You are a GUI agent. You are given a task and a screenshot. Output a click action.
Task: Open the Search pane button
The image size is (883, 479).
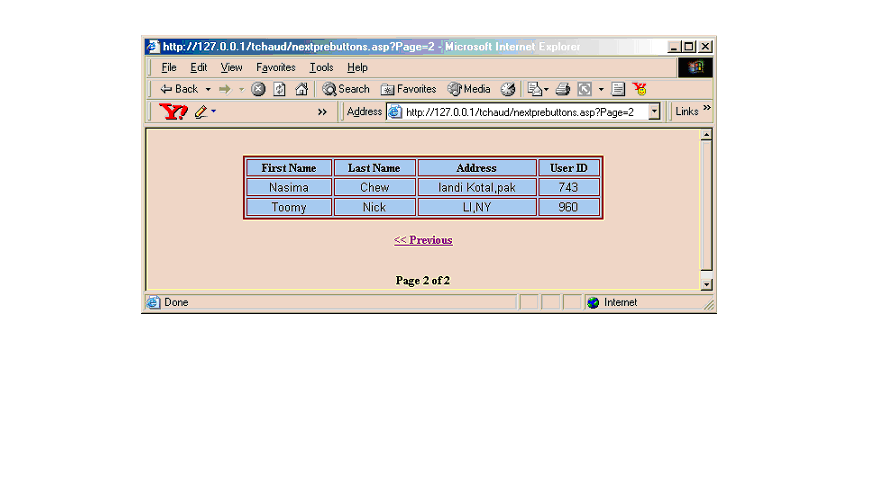click(x=346, y=89)
